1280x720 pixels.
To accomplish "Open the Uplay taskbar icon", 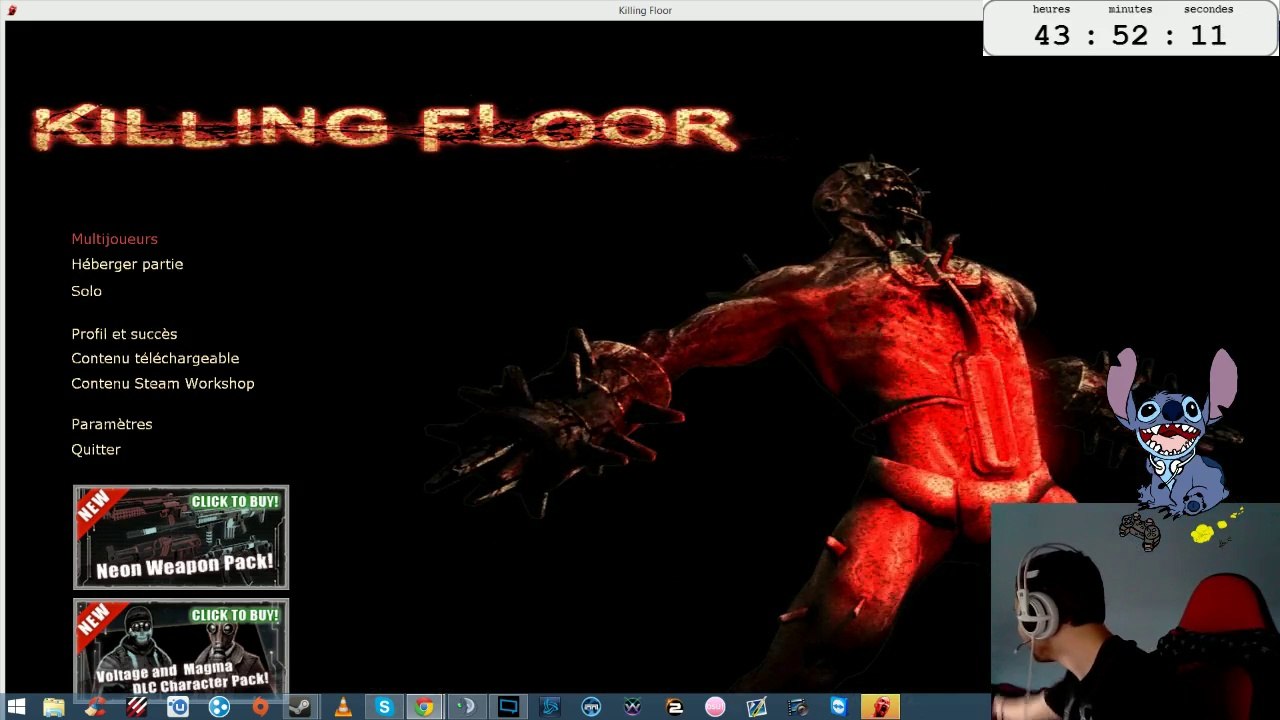I will [179, 707].
